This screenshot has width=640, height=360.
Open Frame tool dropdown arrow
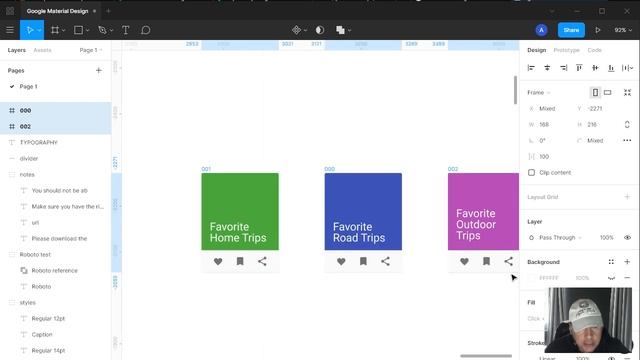tap(63, 30)
